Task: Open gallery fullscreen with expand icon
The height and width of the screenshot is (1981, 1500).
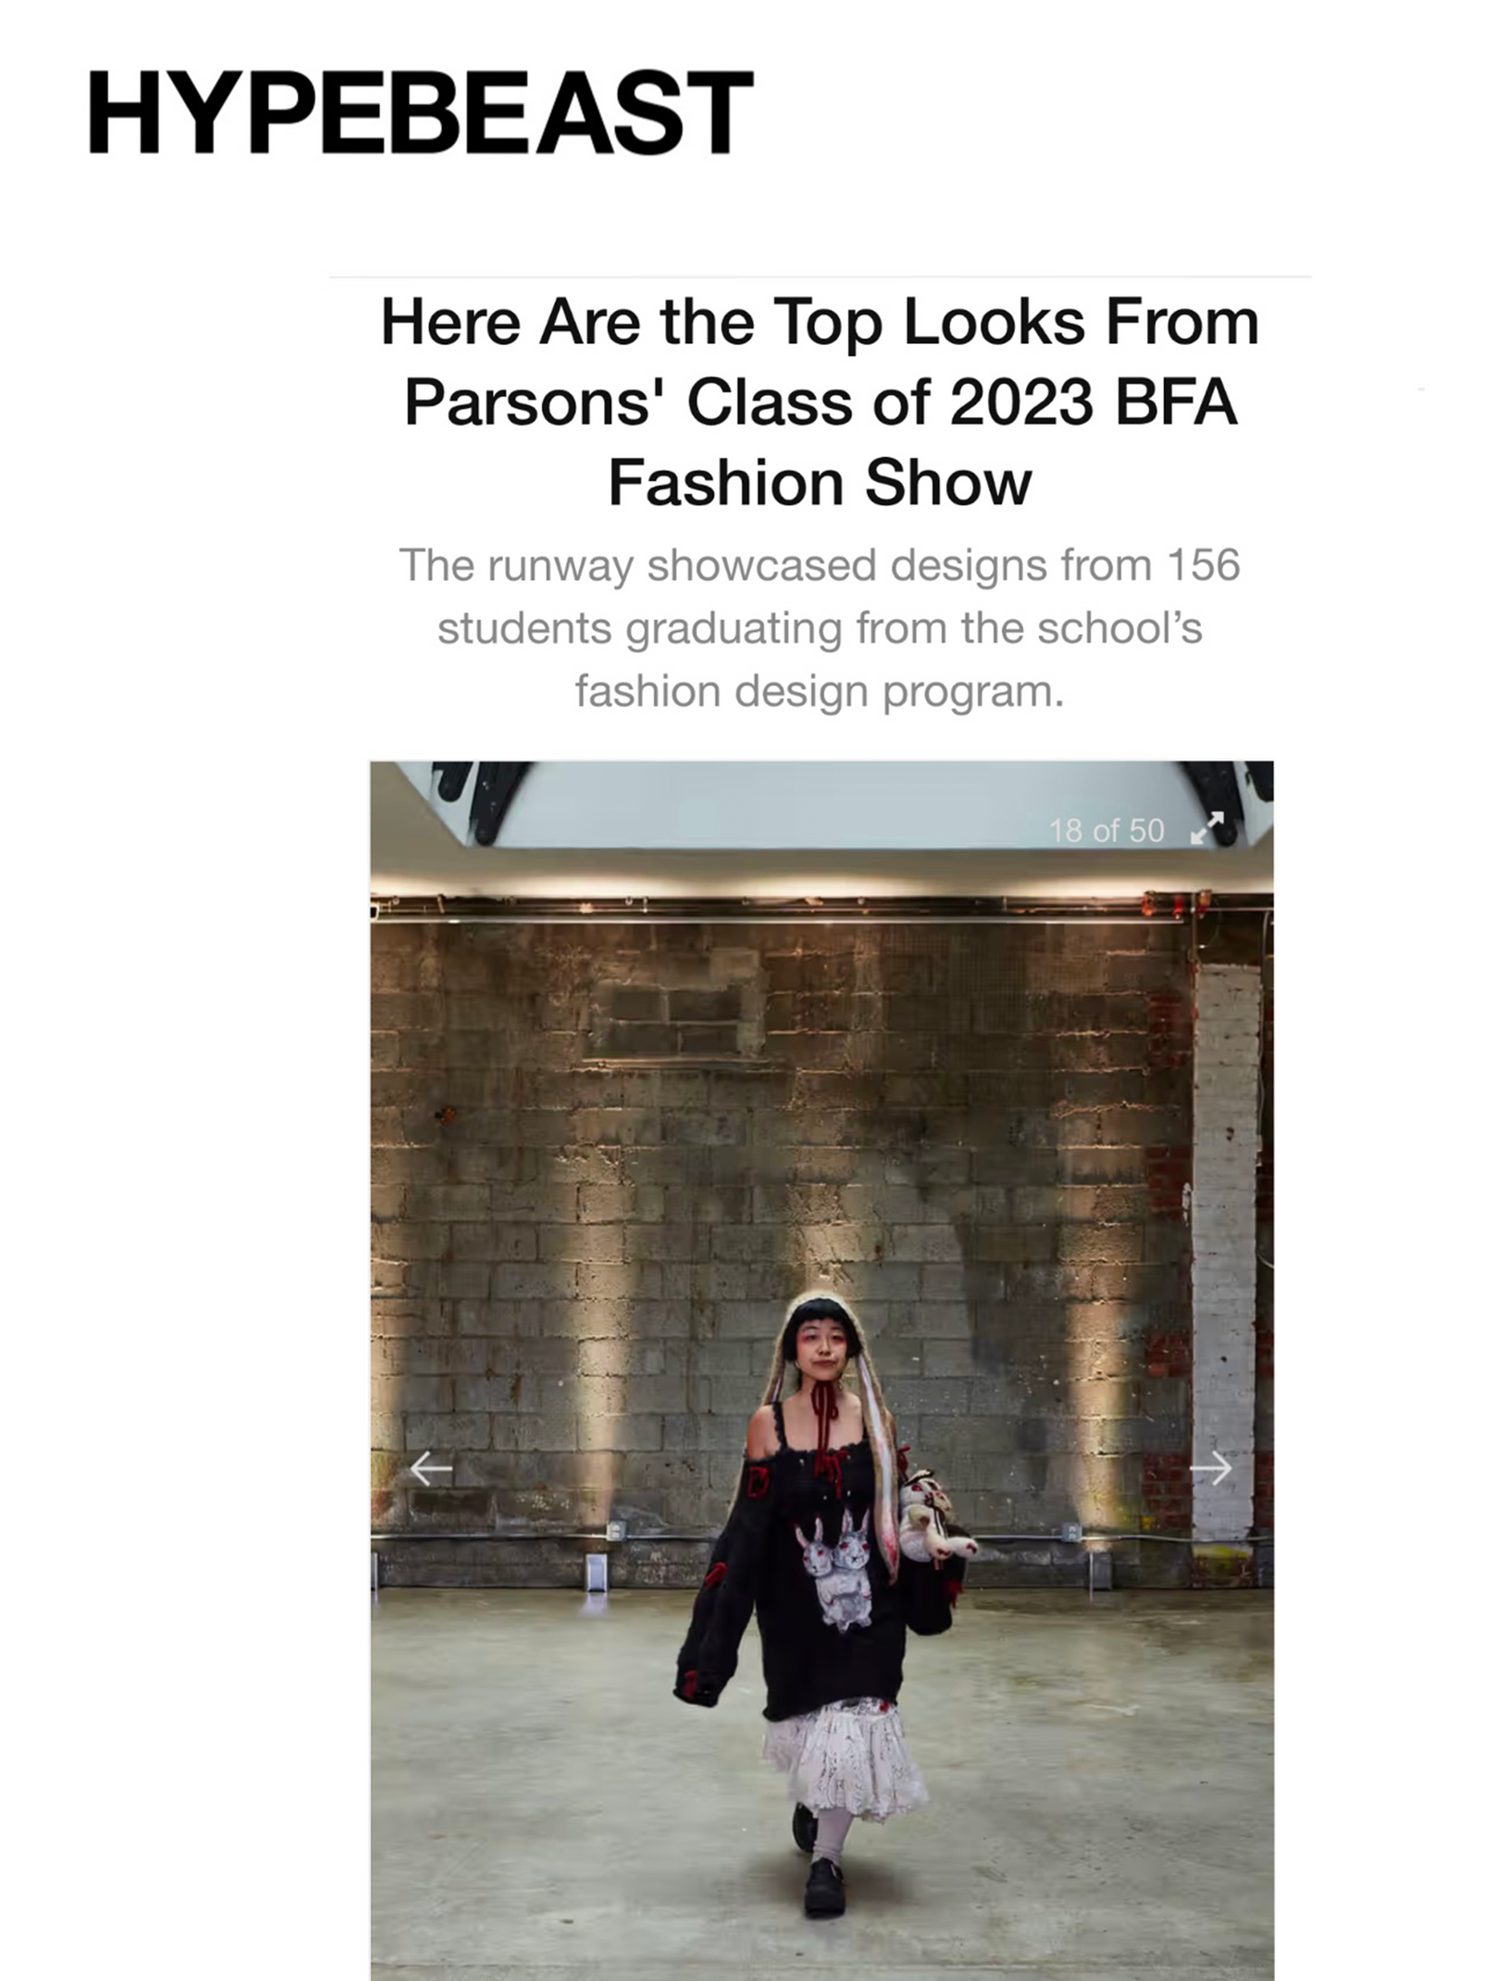Action: click(x=1208, y=829)
